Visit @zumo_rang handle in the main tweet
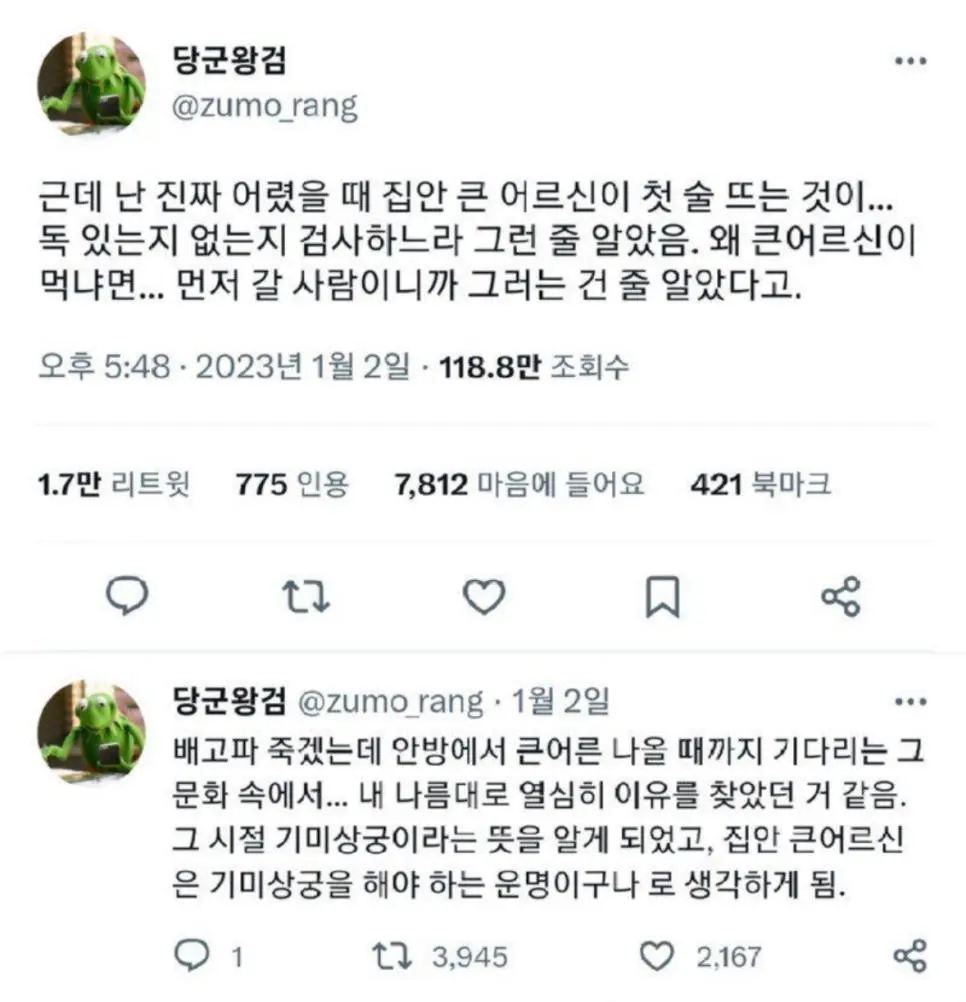This screenshot has width=966, height=1002. tap(264, 107)
